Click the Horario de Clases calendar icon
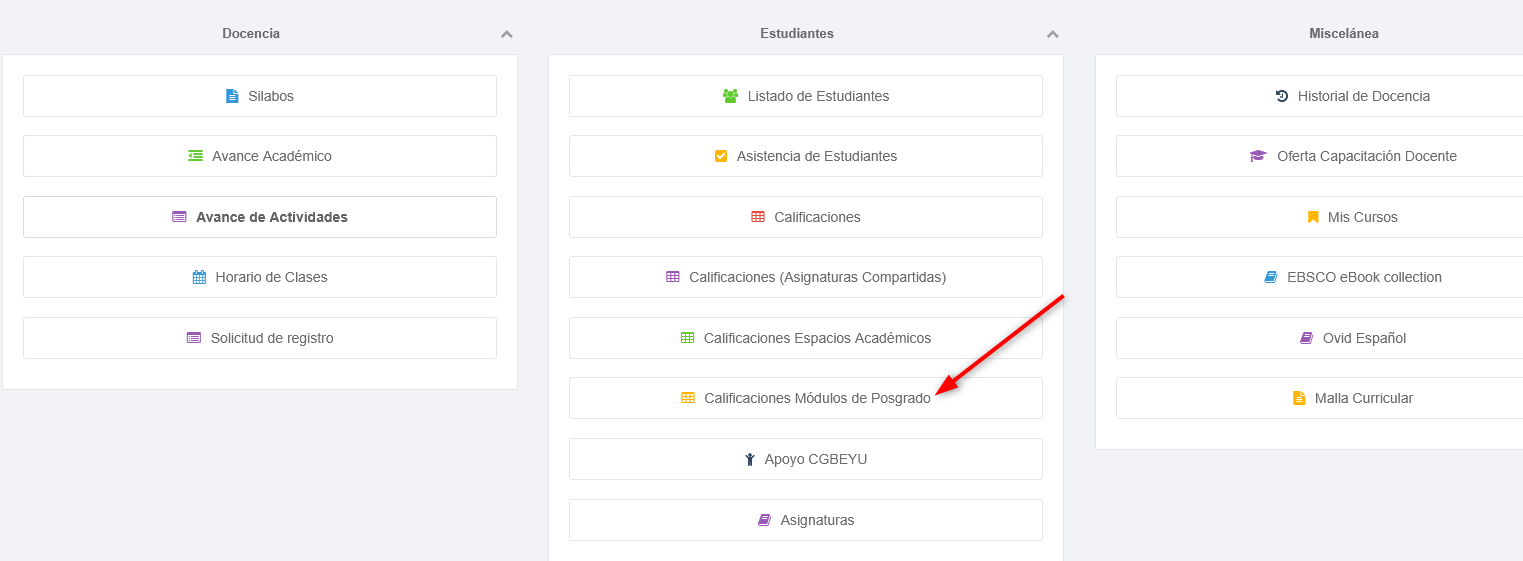Viewport: 1523px width, 561px height. [x=199, y=277]
